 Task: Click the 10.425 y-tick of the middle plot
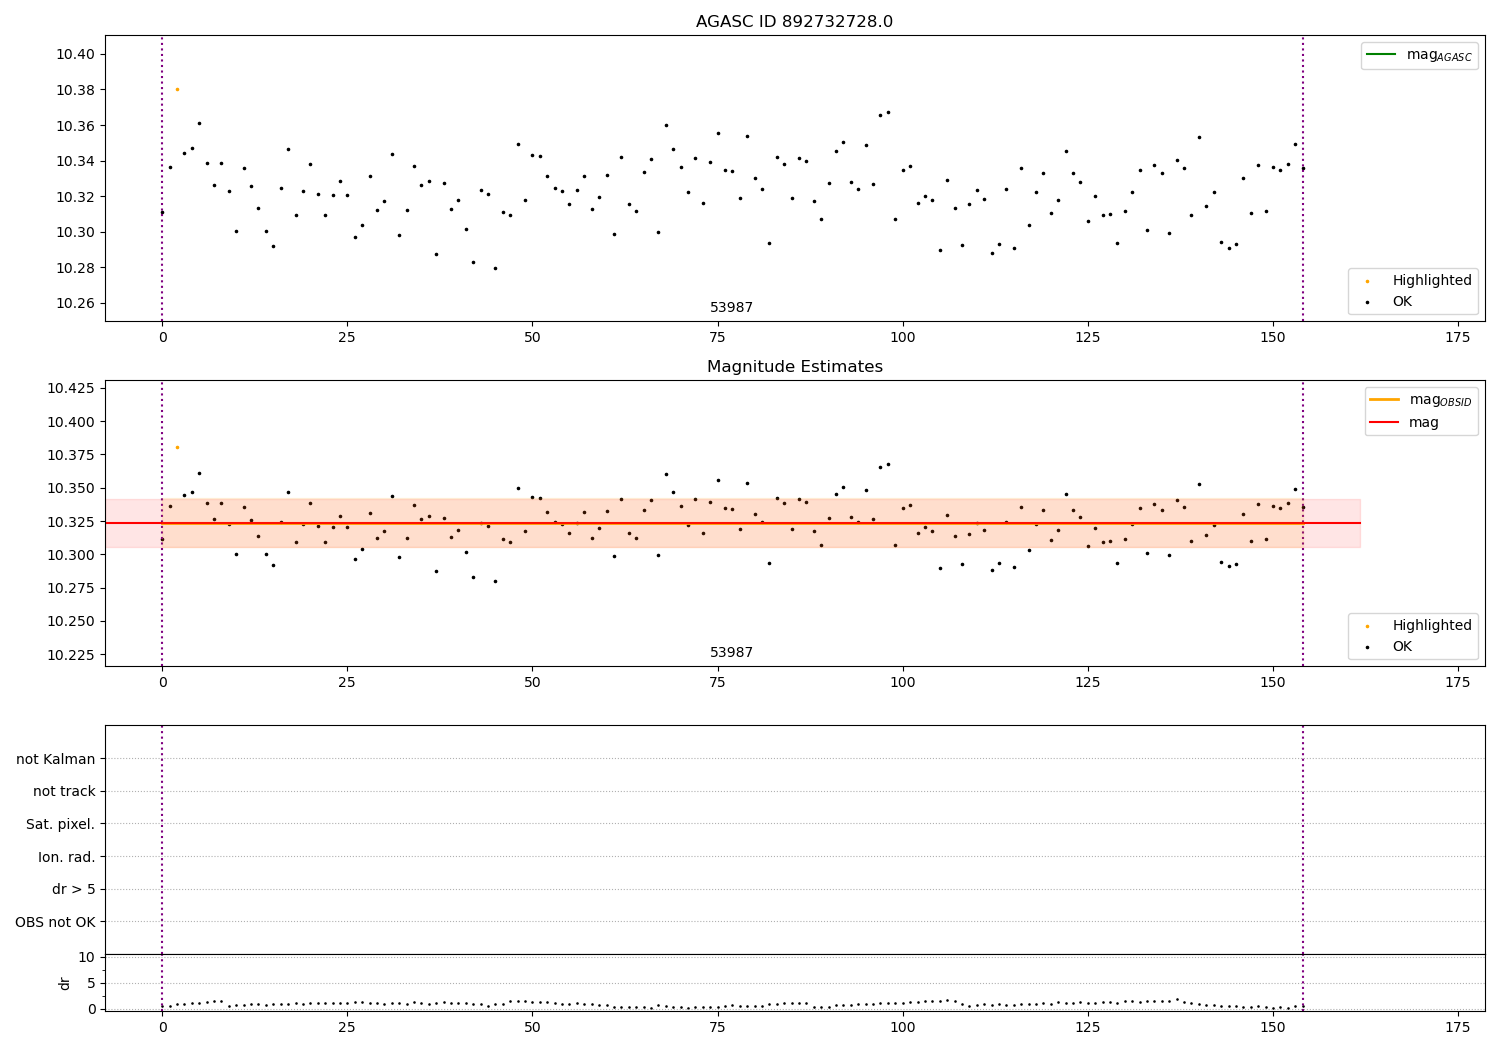(72, 388)
